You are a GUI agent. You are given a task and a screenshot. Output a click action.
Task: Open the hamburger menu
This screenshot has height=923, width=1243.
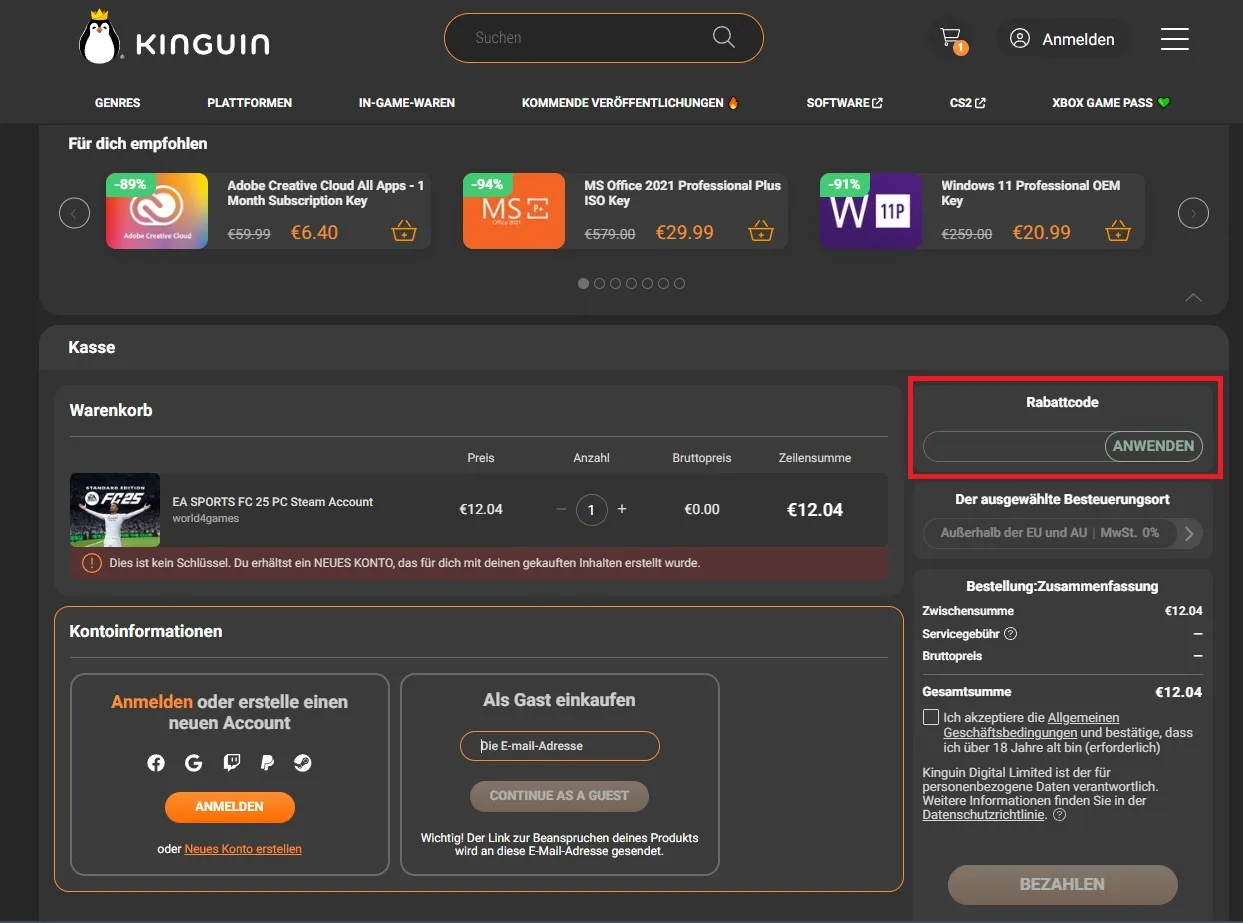[1175, 38]
